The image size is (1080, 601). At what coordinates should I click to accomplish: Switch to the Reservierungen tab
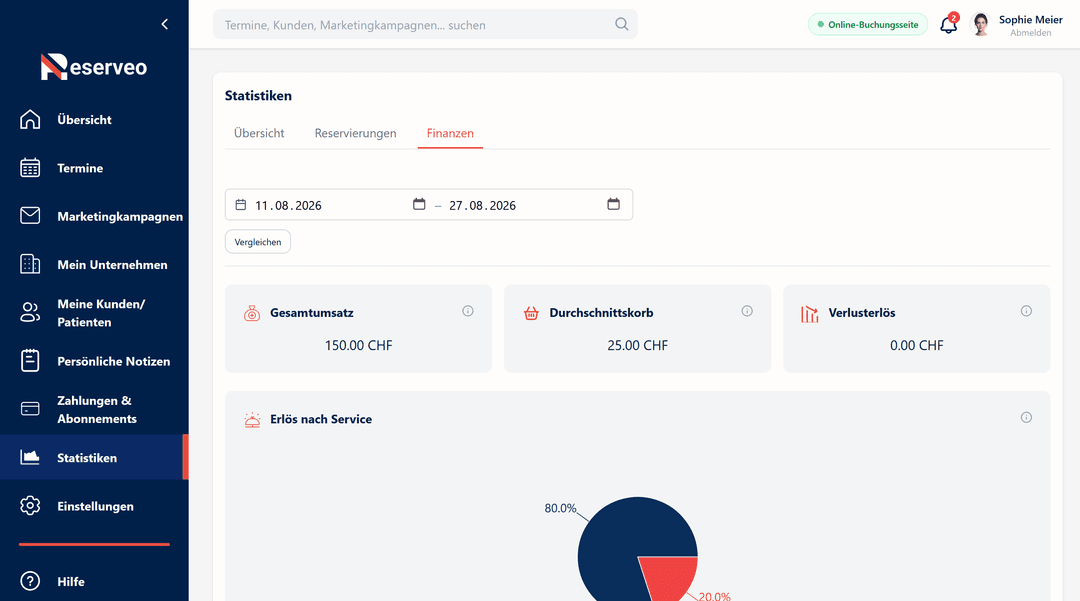(x=355, y=134)
